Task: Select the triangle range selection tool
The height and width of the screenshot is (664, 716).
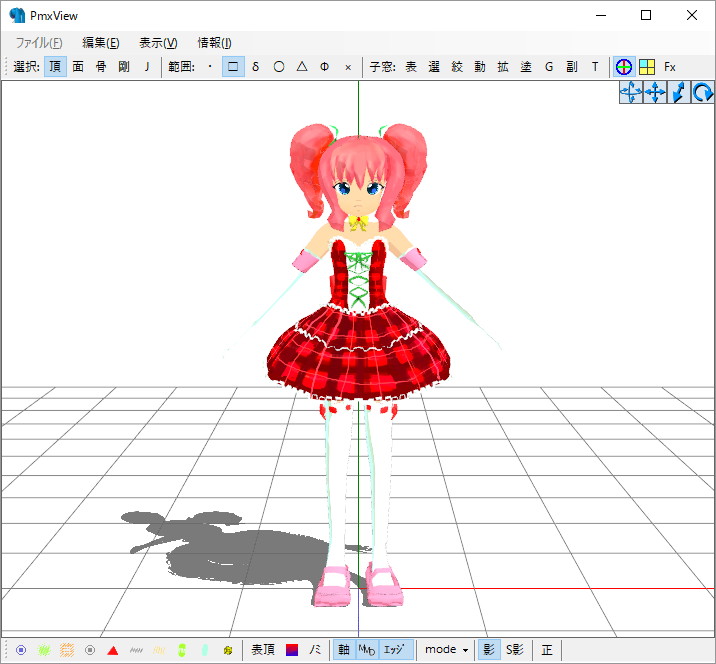Action: 302,67
